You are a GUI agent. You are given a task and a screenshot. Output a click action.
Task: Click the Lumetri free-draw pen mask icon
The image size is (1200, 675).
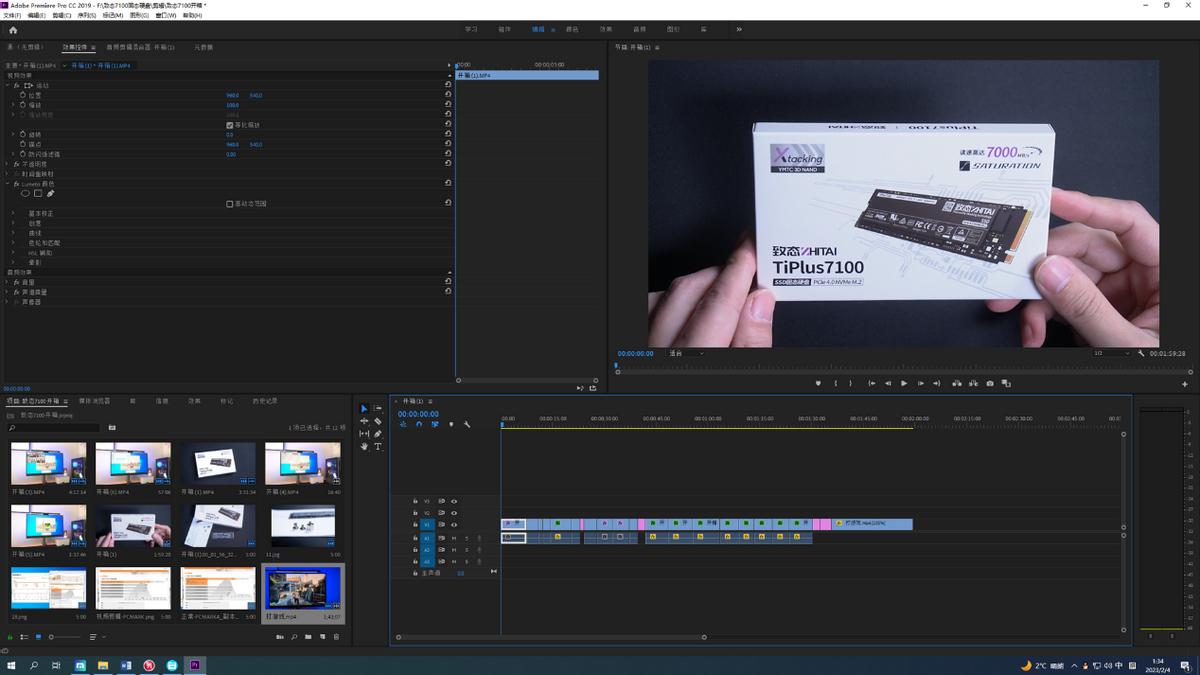[51, 194]
